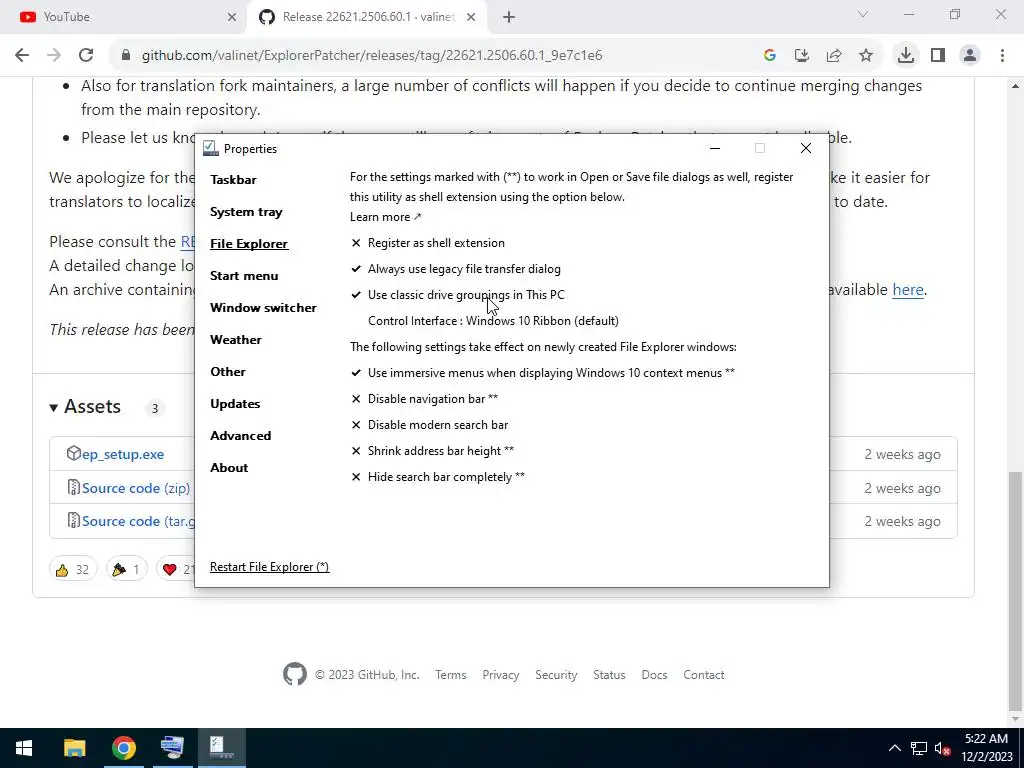The height and width of the screenshot is (768, 1024).
Task: Open the 'here' archive link
Action: [908, 290]
